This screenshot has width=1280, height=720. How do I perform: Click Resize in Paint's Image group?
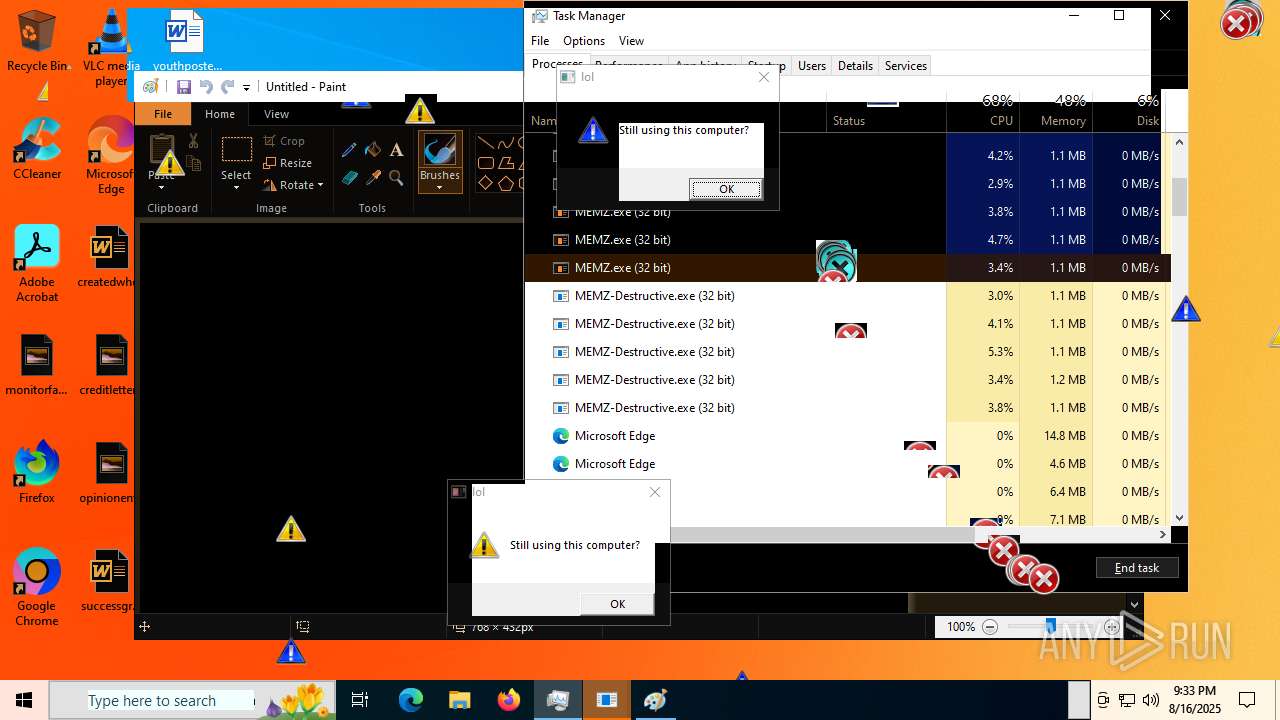tap(288, 163)
